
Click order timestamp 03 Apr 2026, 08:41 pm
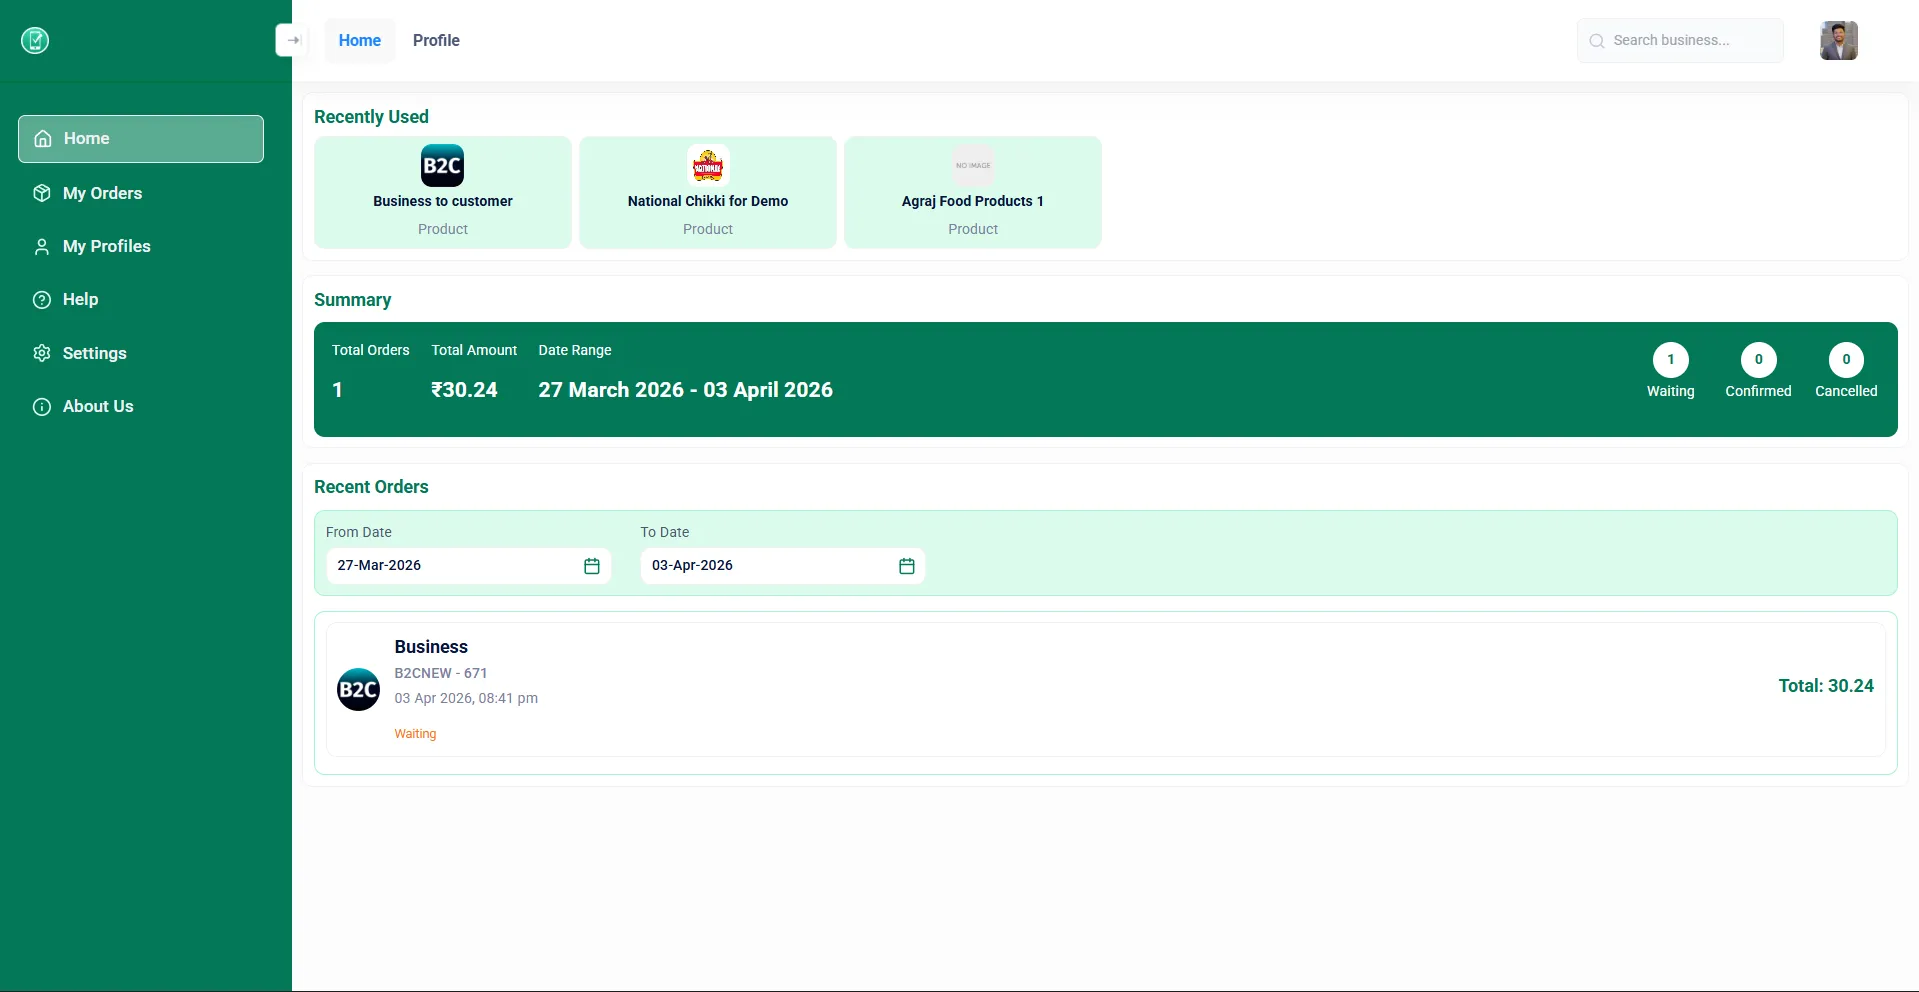click(466, 698)
